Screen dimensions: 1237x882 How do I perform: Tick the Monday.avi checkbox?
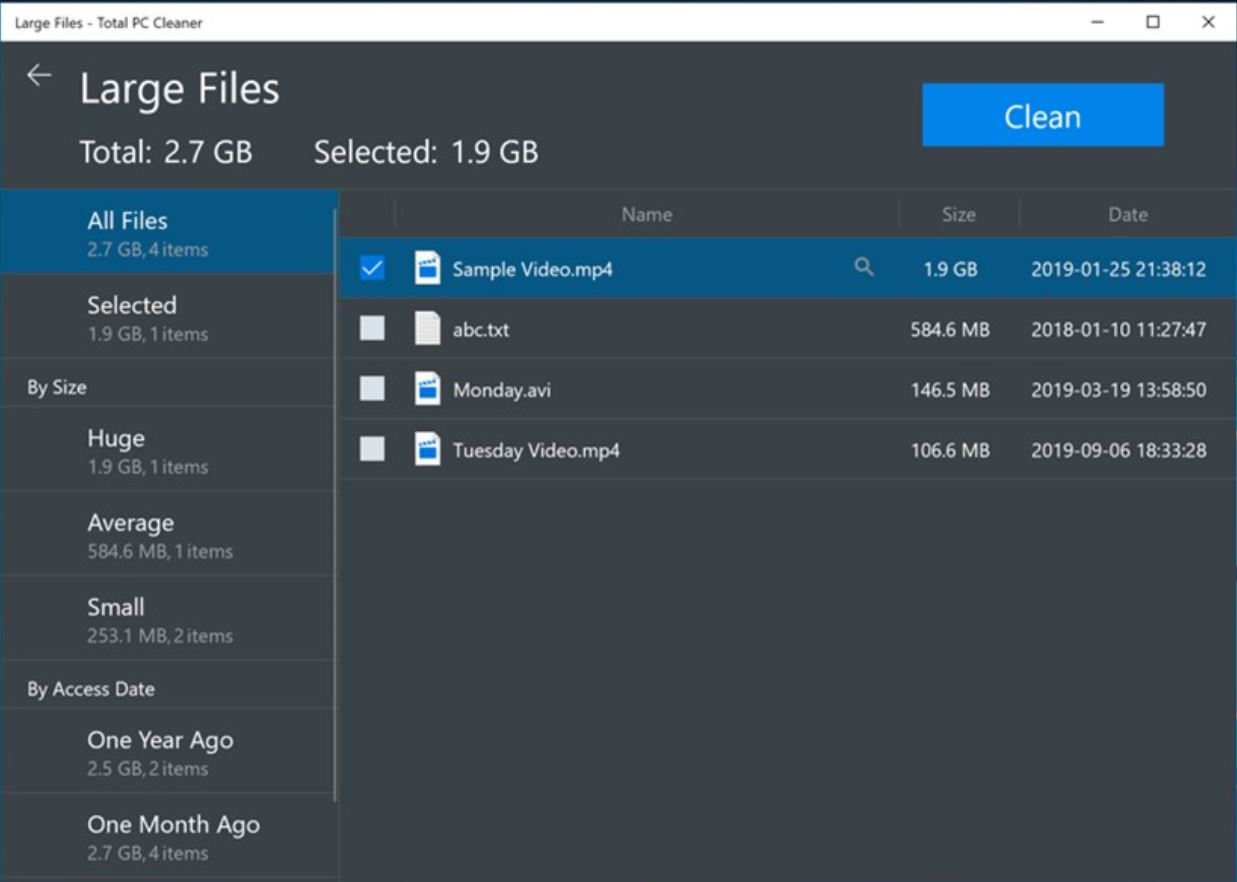click(x=372, y=389)
